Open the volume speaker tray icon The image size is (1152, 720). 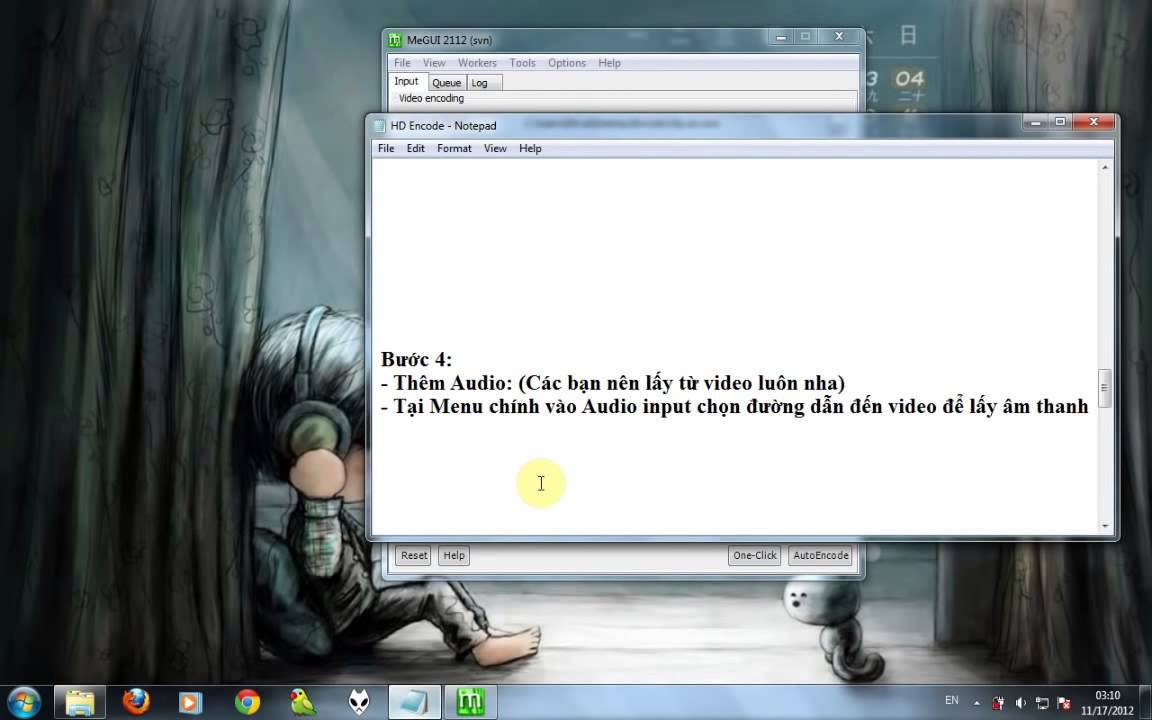point(1020,703)
